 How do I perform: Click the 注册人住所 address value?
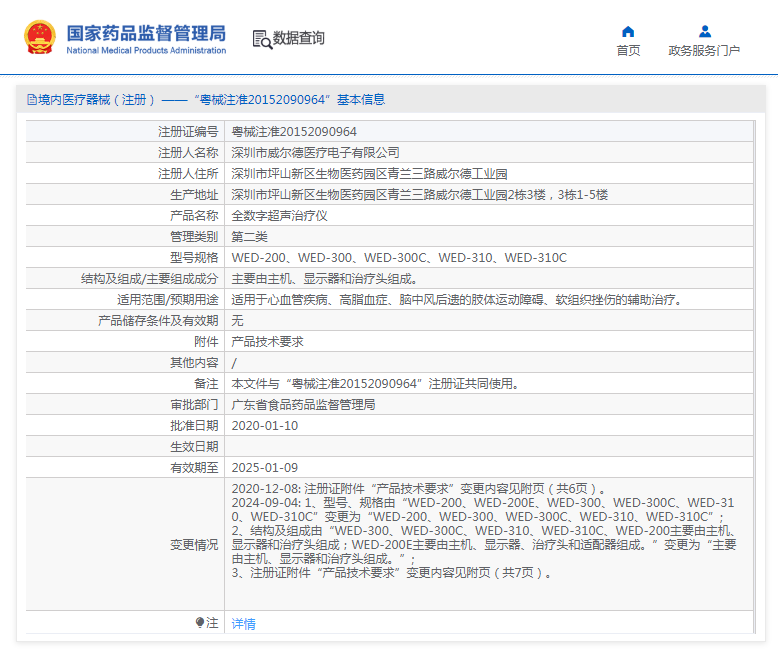click(369, 174)
